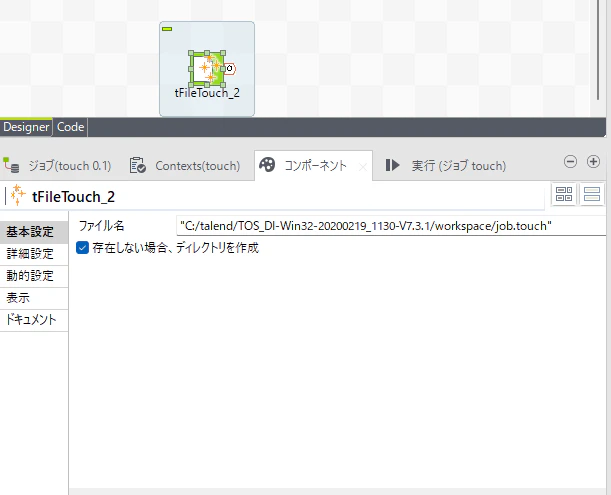Select 表示 settings section
The height and width of the screenshot is (495, 611).
pyautogui.click(x=34, y=298)
